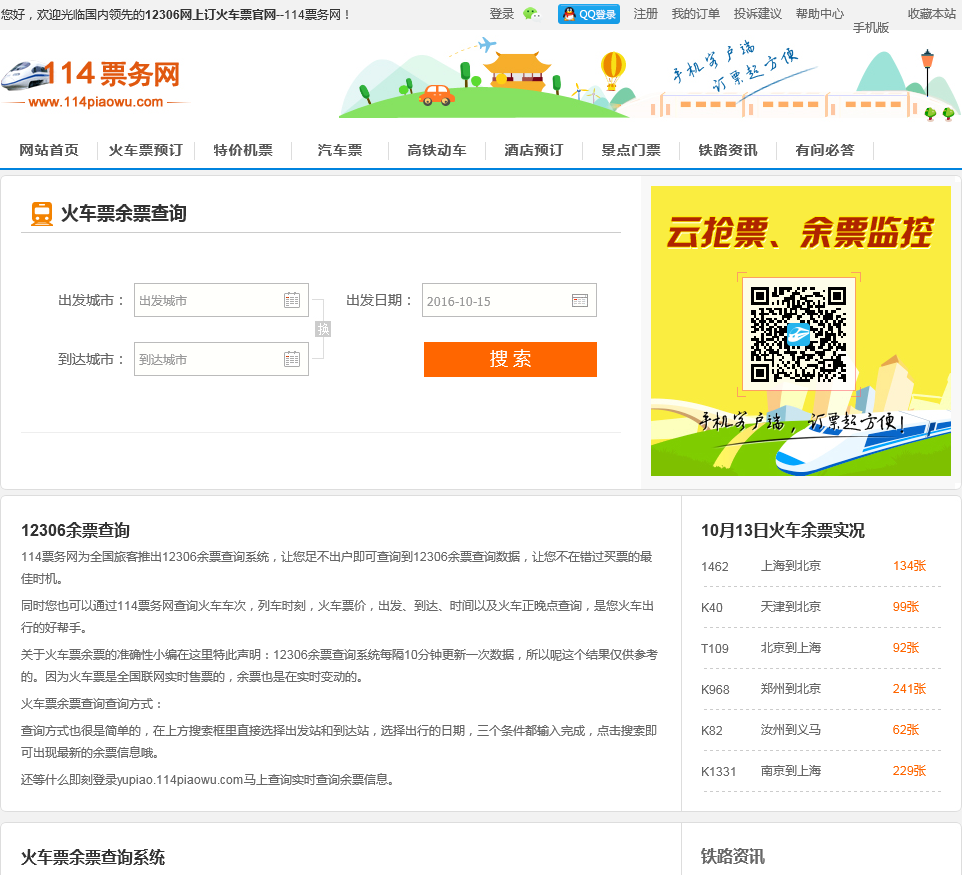
Task: Click the 114票务网 train logo
Action: coord(95,83)
